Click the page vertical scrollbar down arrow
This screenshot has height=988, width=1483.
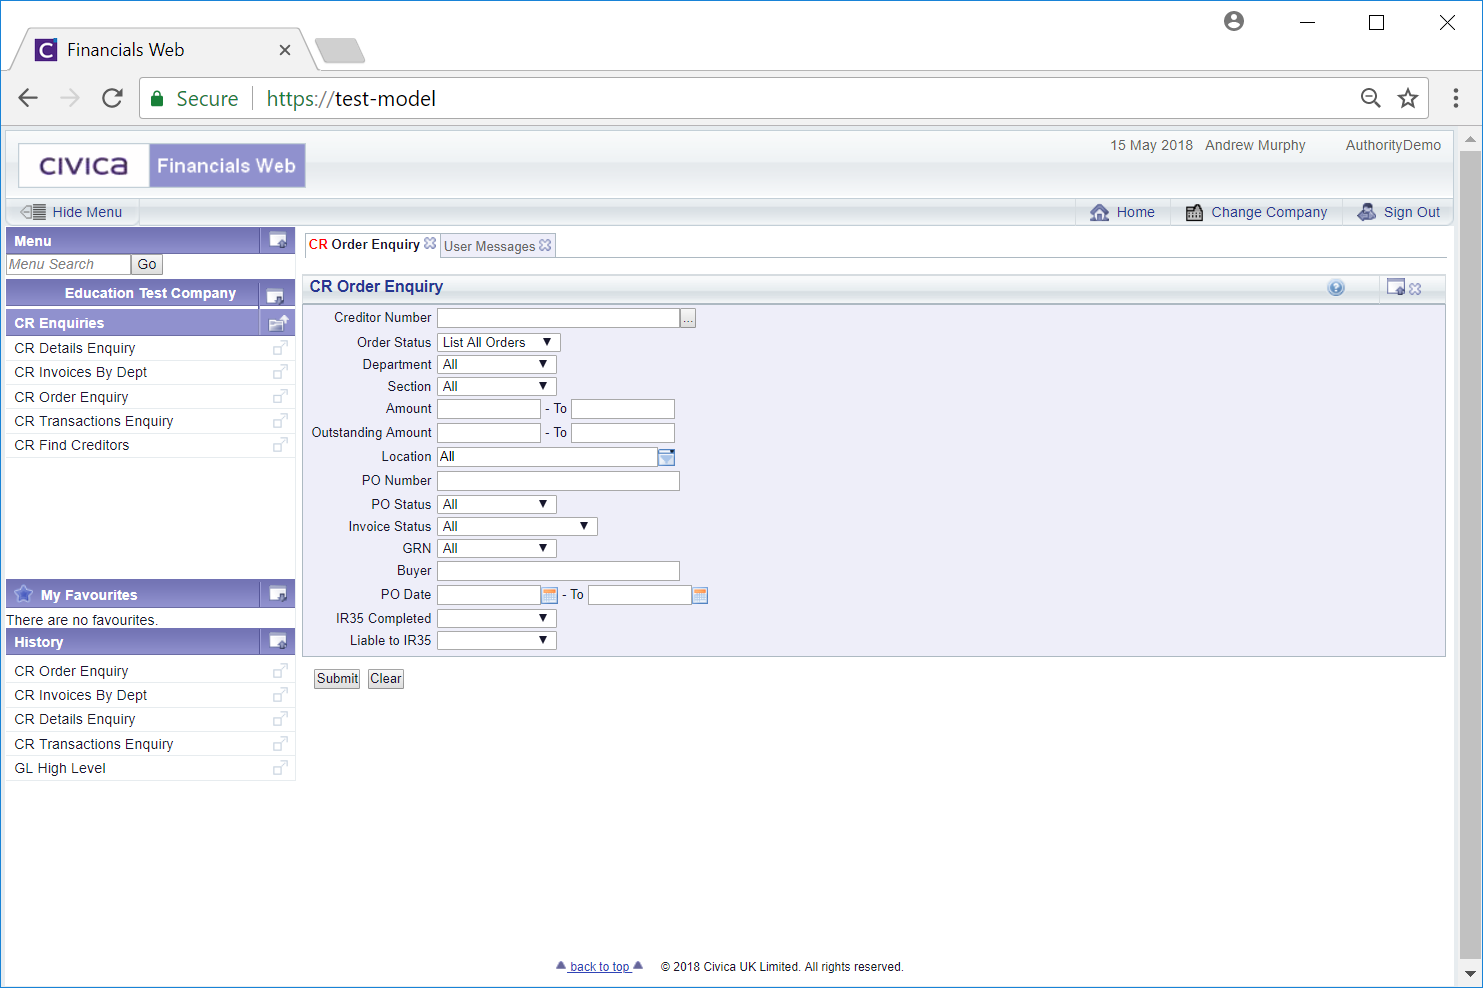(1470, 974)
